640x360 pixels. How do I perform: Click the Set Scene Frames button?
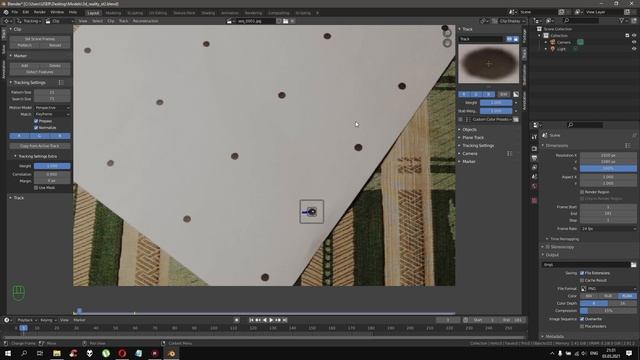tap(40, 39)
